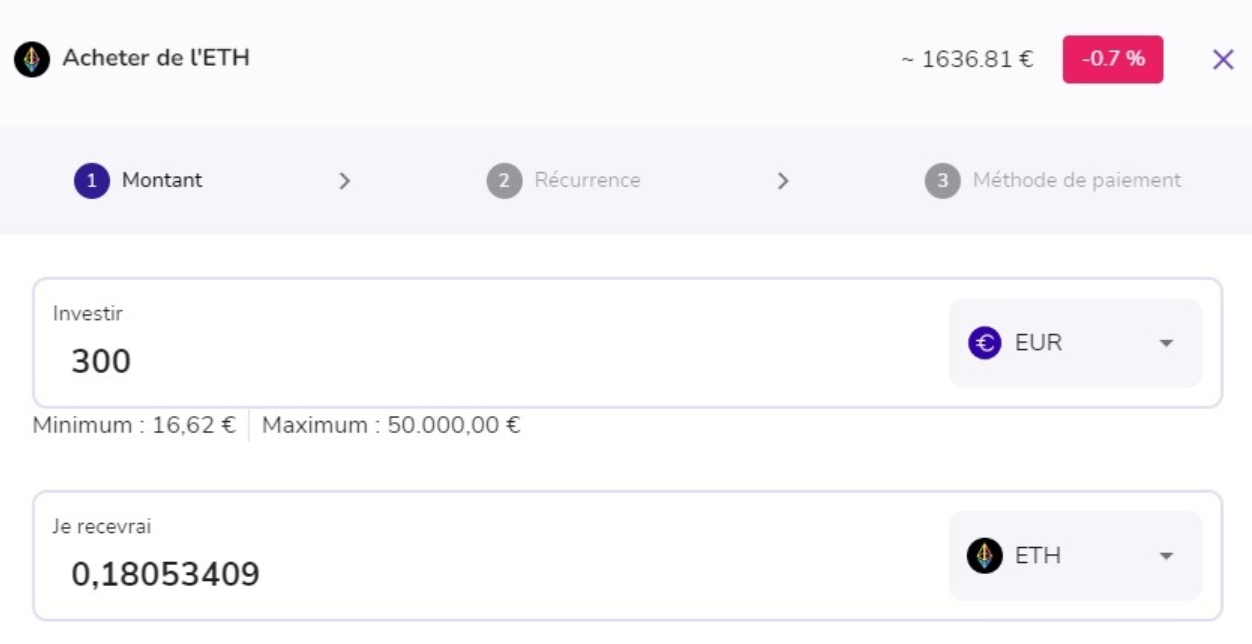Click the euro currency icon
The height and width of the screenshot is (644, 1252).
984,343
